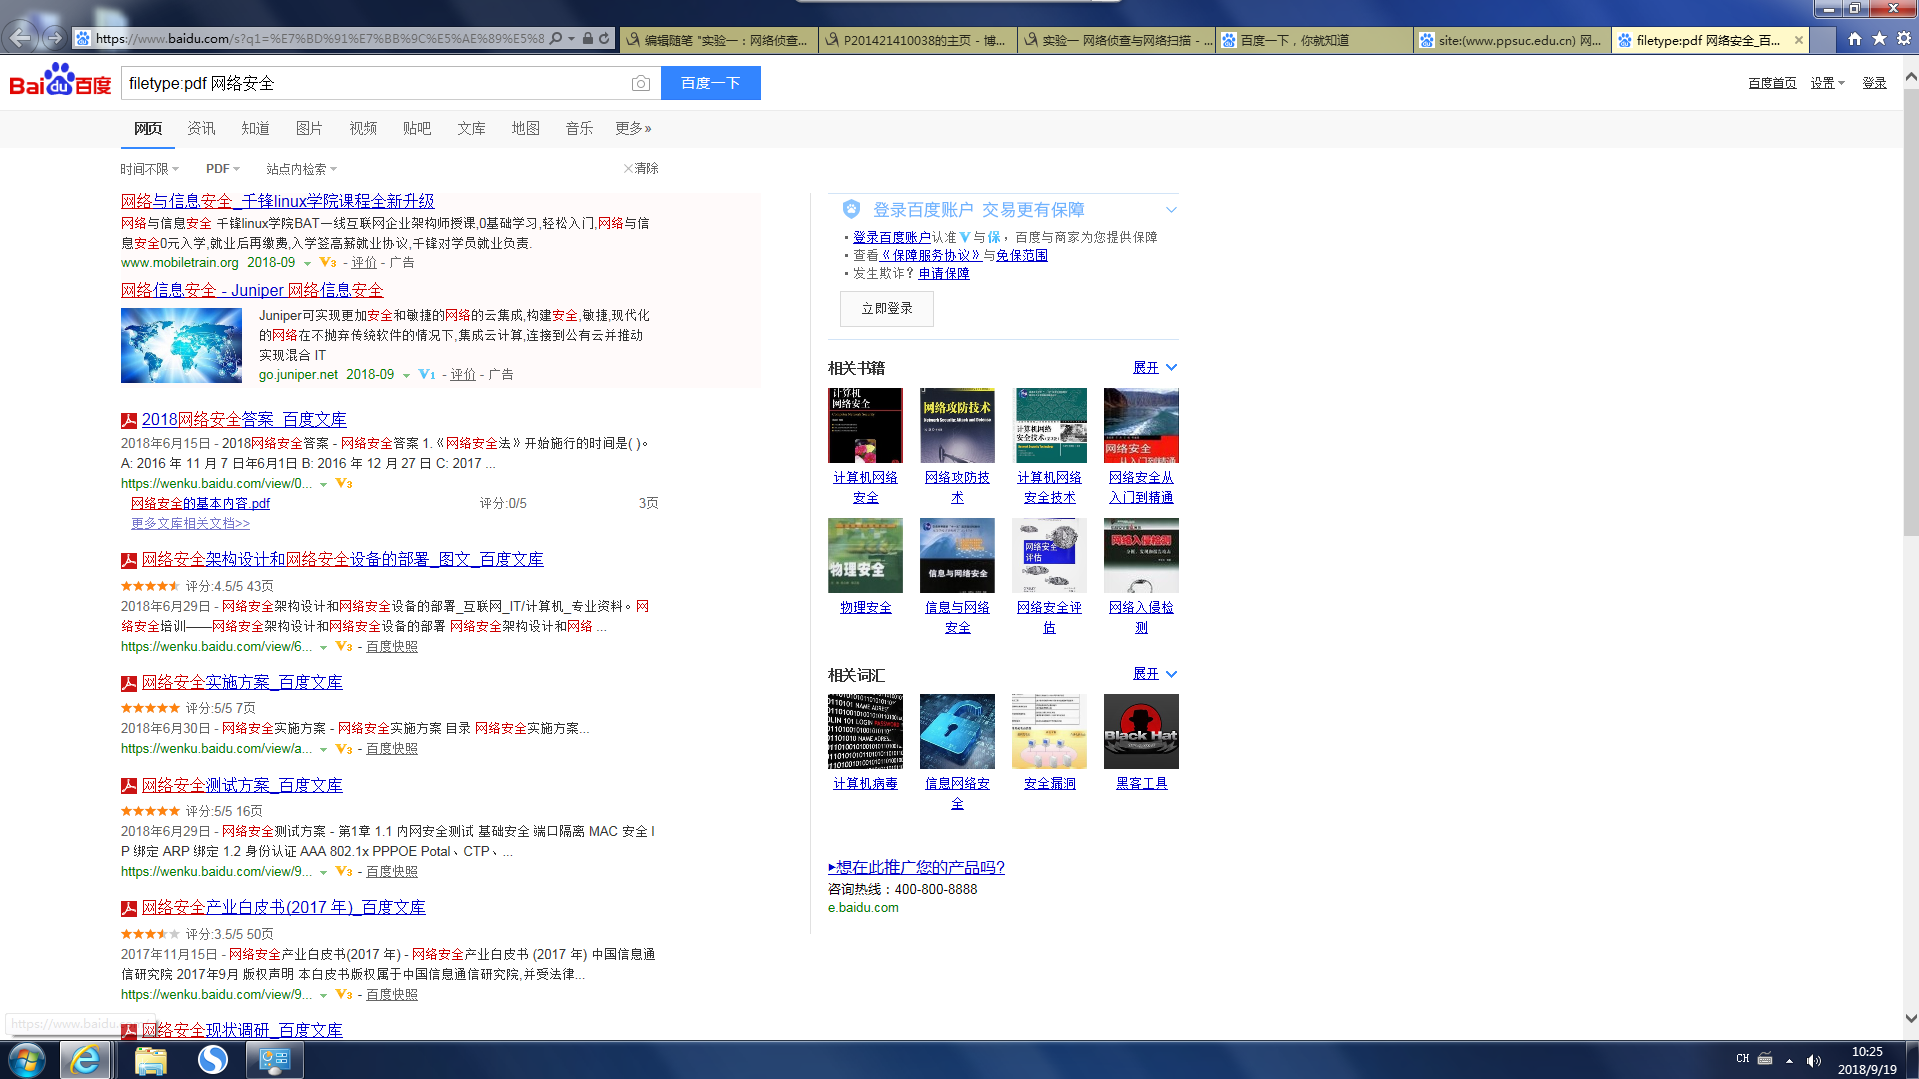Open 设置 settings dropdown
The width and height of the screenshot is (1919, 1079).
(x=1827, y=83)
